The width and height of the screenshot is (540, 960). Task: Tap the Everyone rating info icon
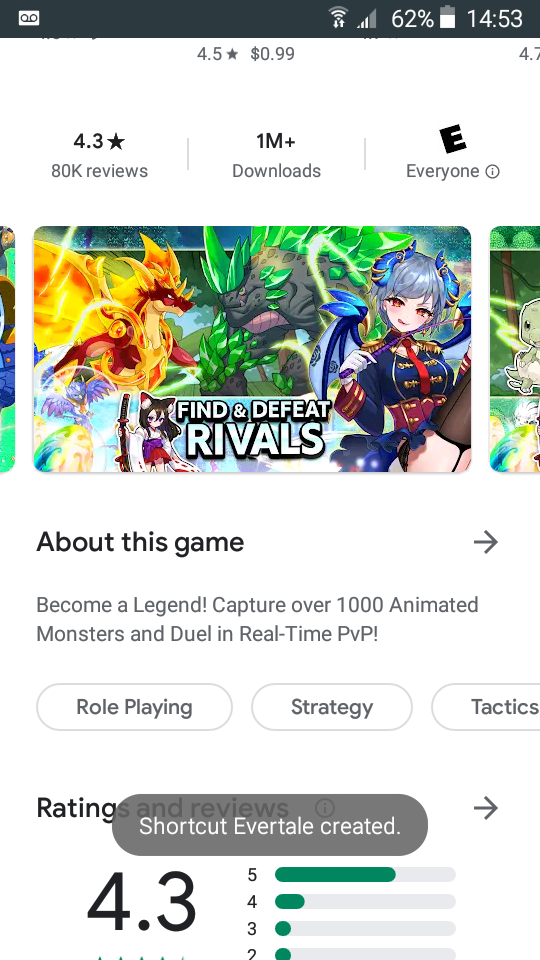pyautogui.click(x=492, y=171)
